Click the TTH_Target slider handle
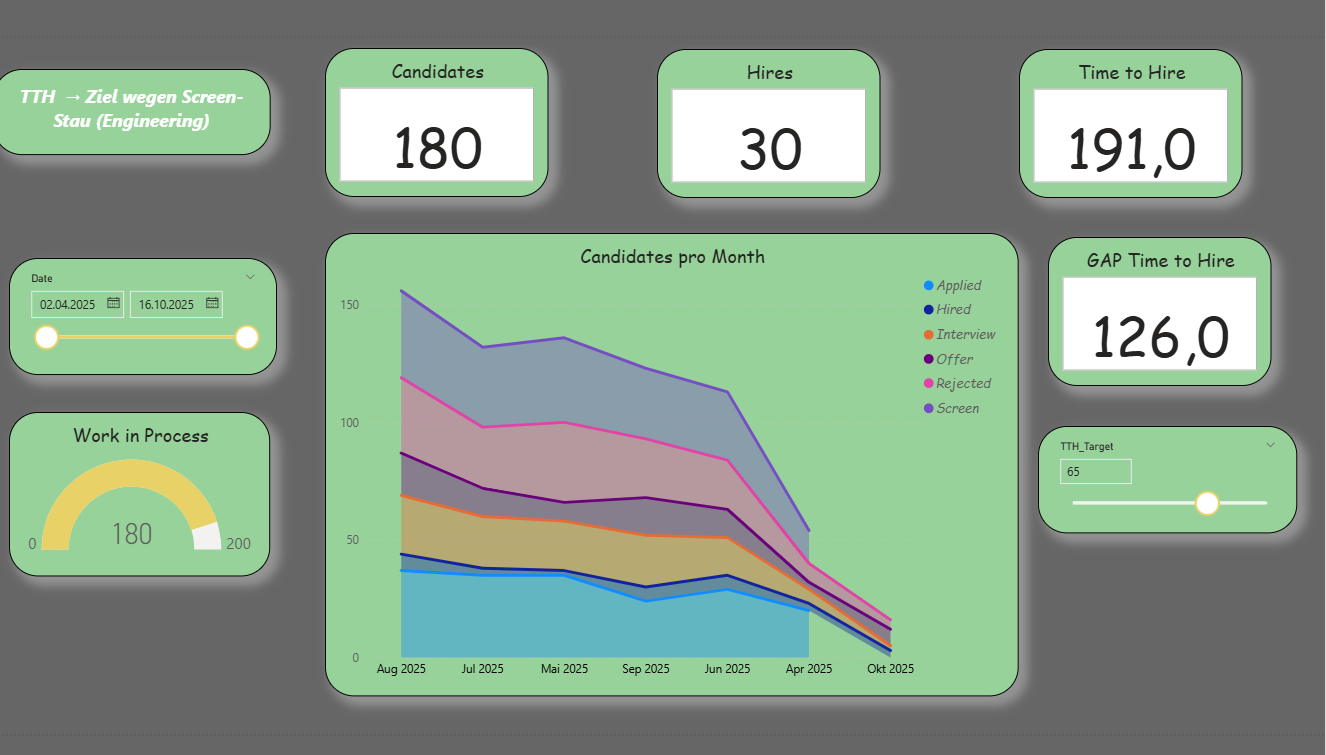The height and width of the screenshot is (755, 1326). [x=1209, y=503]
